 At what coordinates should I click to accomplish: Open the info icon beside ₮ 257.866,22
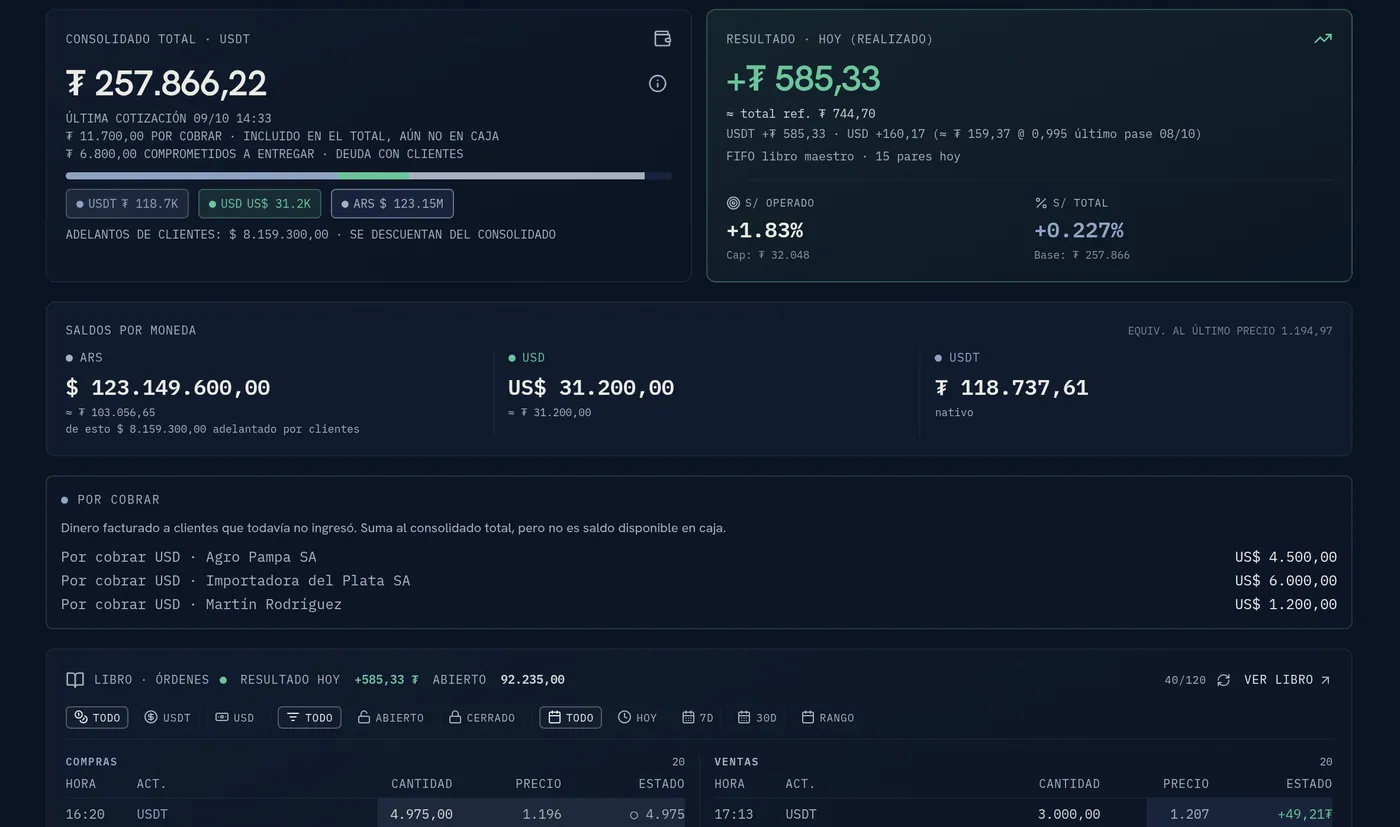657,84
